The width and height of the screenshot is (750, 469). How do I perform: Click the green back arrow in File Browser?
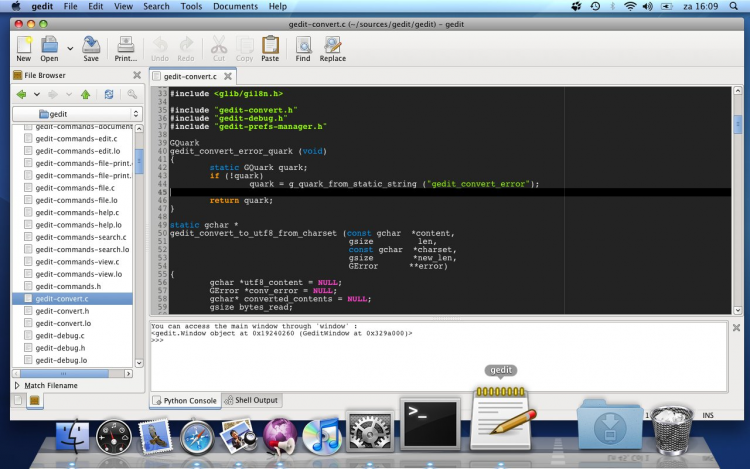[21, 94]
